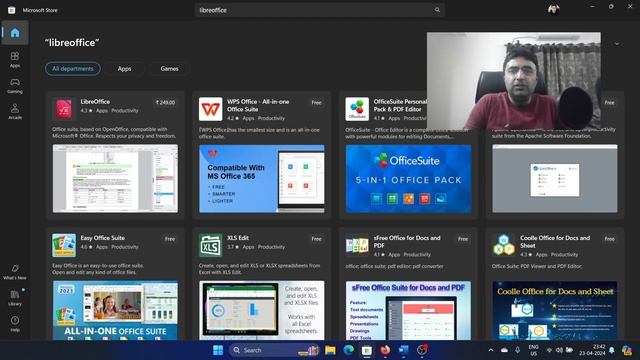Click XLS Edit title text
Screen dimensions: 640x360
238,238
